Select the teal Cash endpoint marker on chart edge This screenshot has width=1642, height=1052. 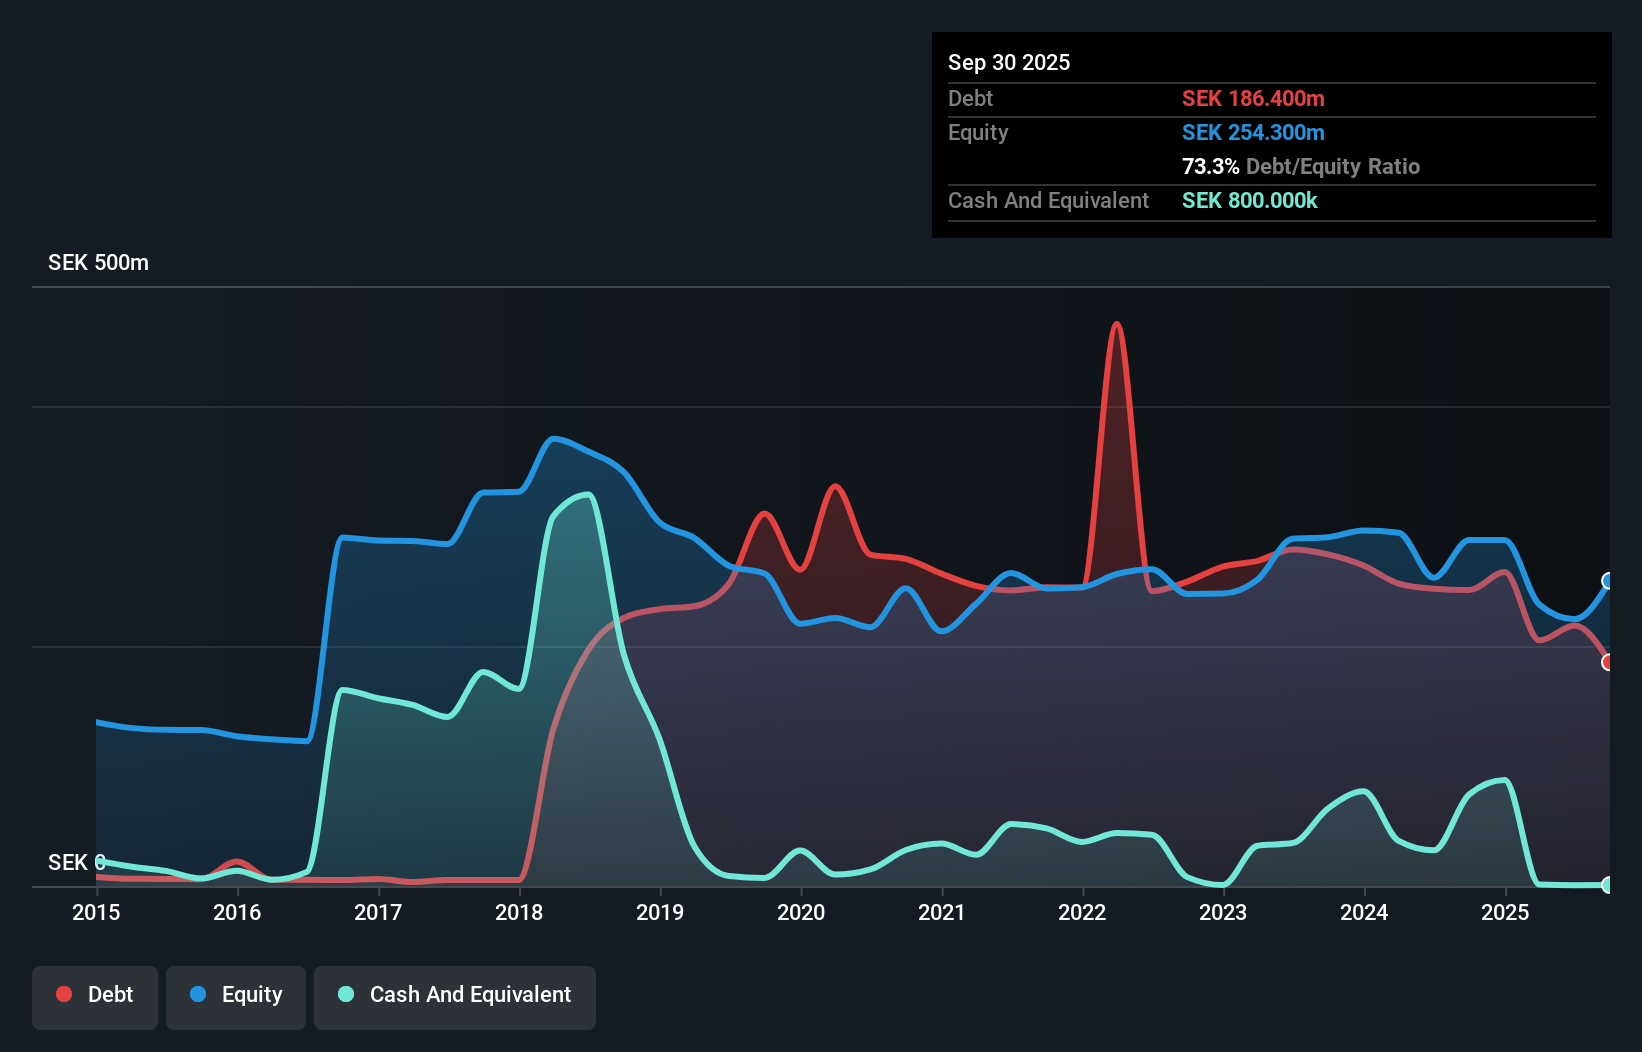(1607, 885)
